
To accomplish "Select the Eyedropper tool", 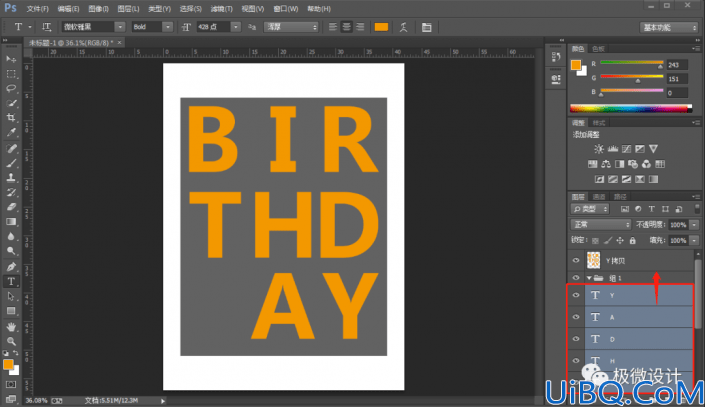I will 11,132.
